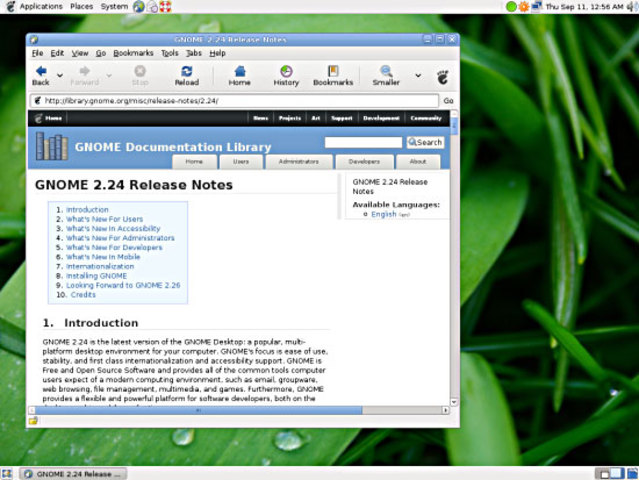Image resolution: width=639 pixels, height=480 pixels.
Task: Click the grayed Forward arrow button
Action: coord(84,76)
